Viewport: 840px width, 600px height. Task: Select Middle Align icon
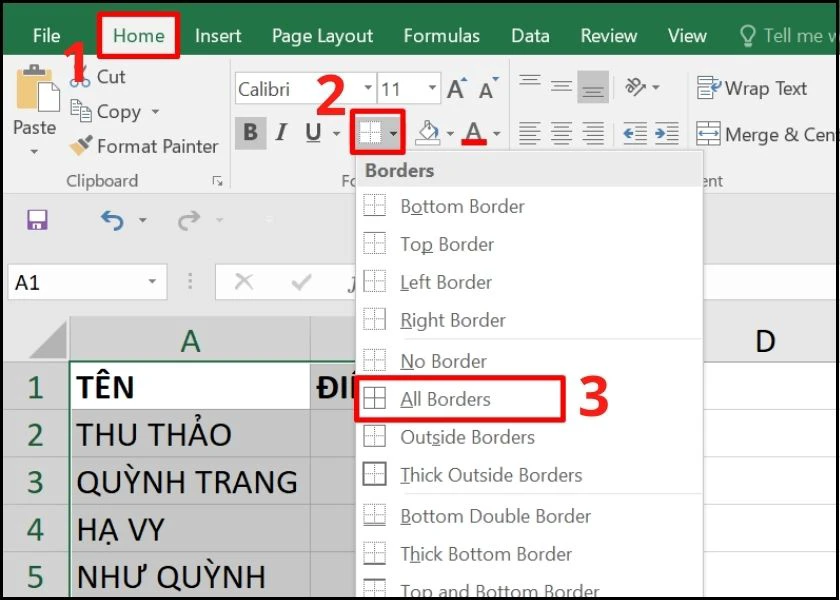[561, 86]
